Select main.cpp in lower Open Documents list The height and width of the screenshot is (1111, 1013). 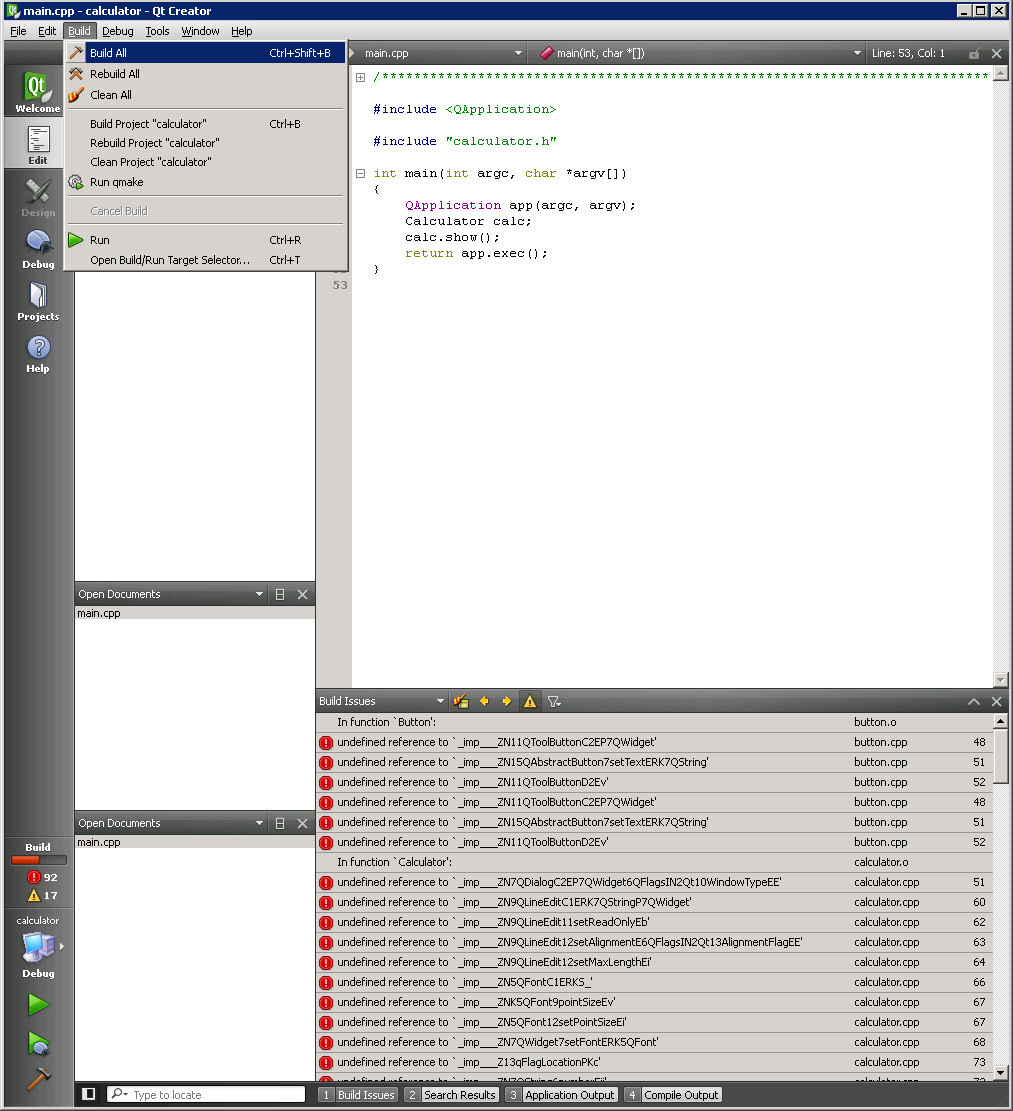[x=195, y=842]
